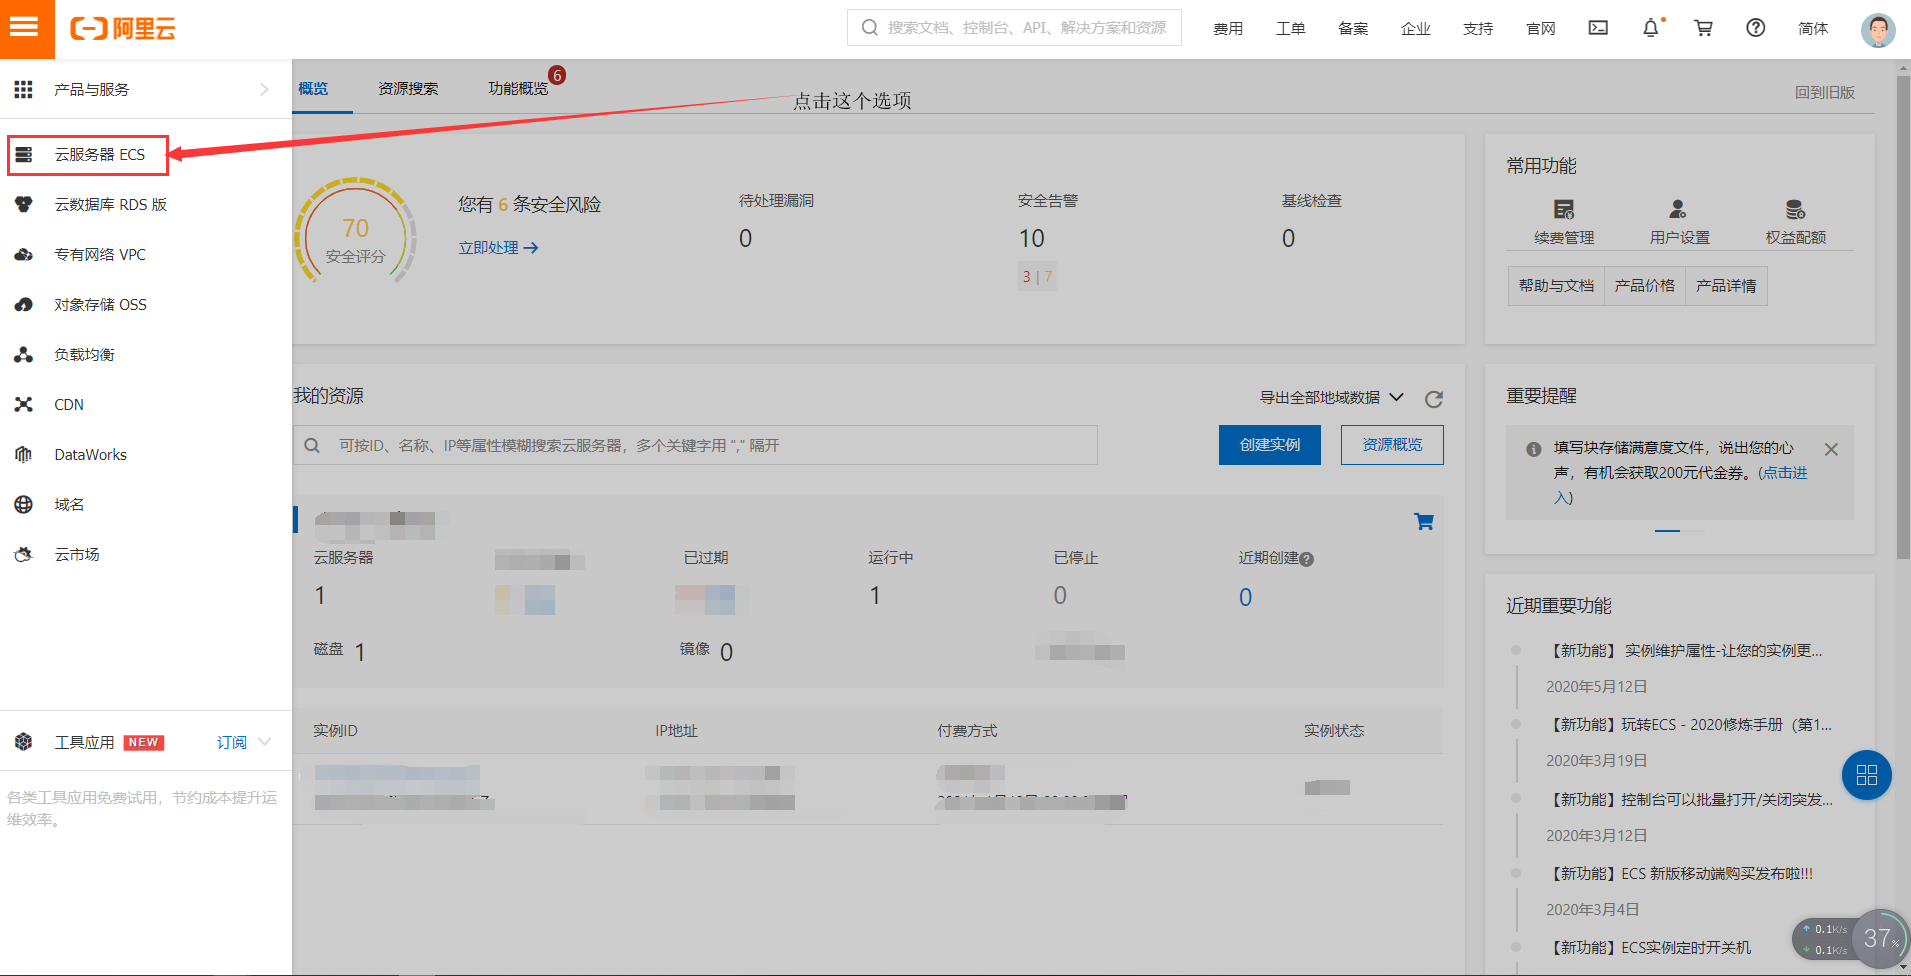
Task: Open 产品详情 button
Action: 1726,286
